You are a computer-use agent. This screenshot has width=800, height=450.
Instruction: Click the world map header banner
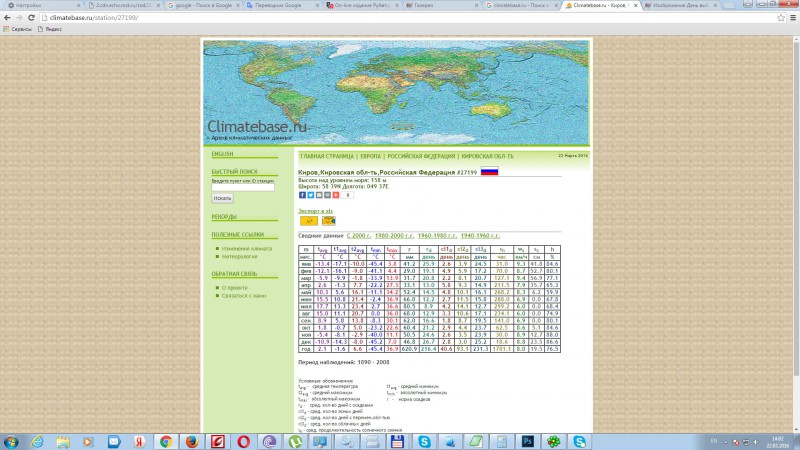click(396, 92)
